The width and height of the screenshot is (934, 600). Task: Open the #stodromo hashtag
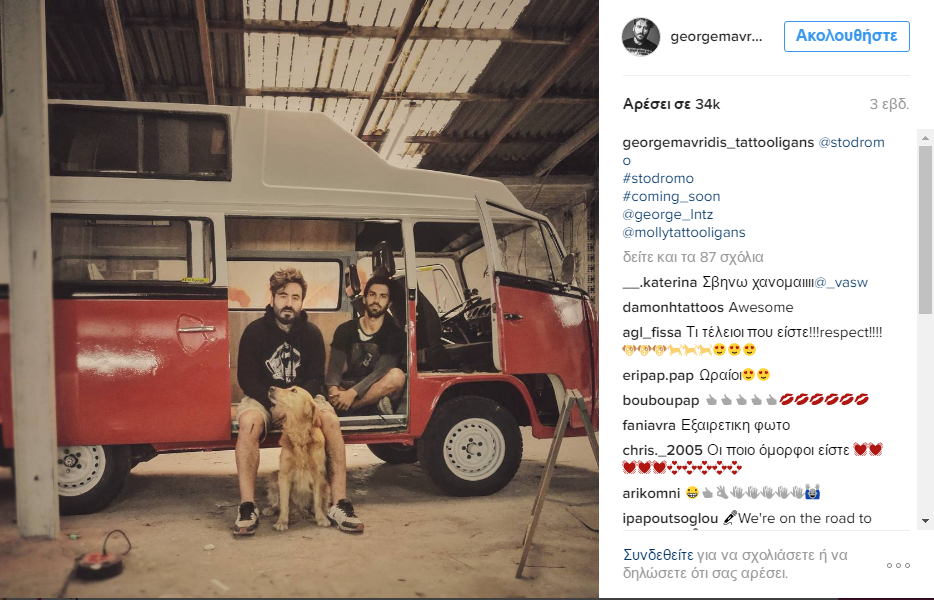pos(658,178)
